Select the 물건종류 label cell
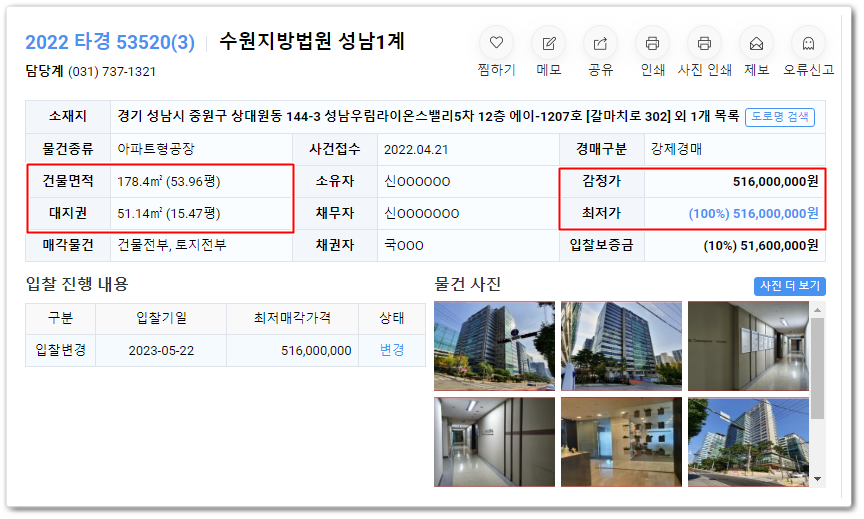Image resolution: width=864 pixels, height=519 pixels. click(x=68, y=149)
